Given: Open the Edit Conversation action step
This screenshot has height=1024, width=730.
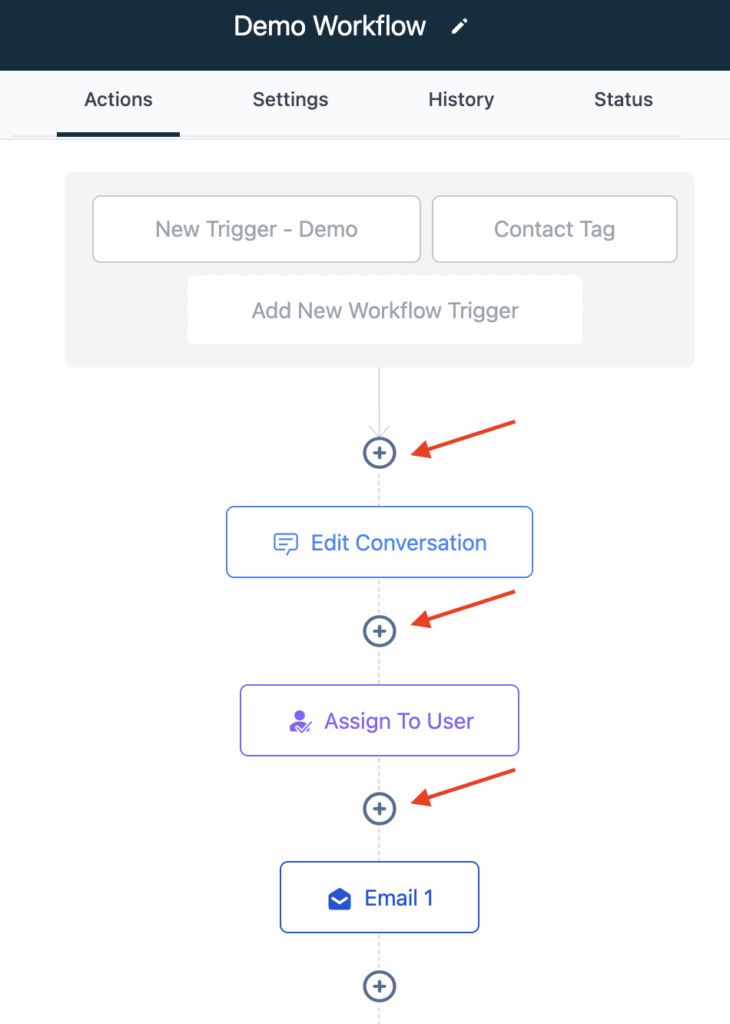Looking at the screenshot, I should [398, 543].
